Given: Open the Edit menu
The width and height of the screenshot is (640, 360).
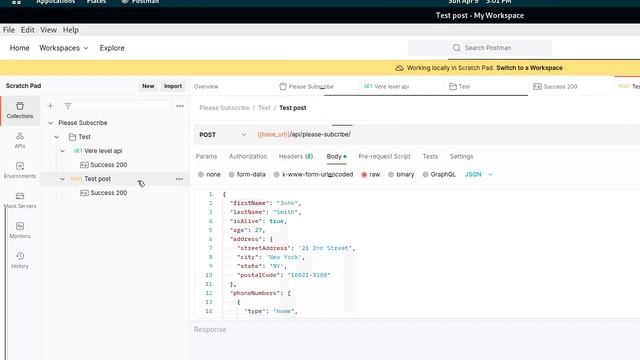Looking at the screenshot, I should coord(27,30).
